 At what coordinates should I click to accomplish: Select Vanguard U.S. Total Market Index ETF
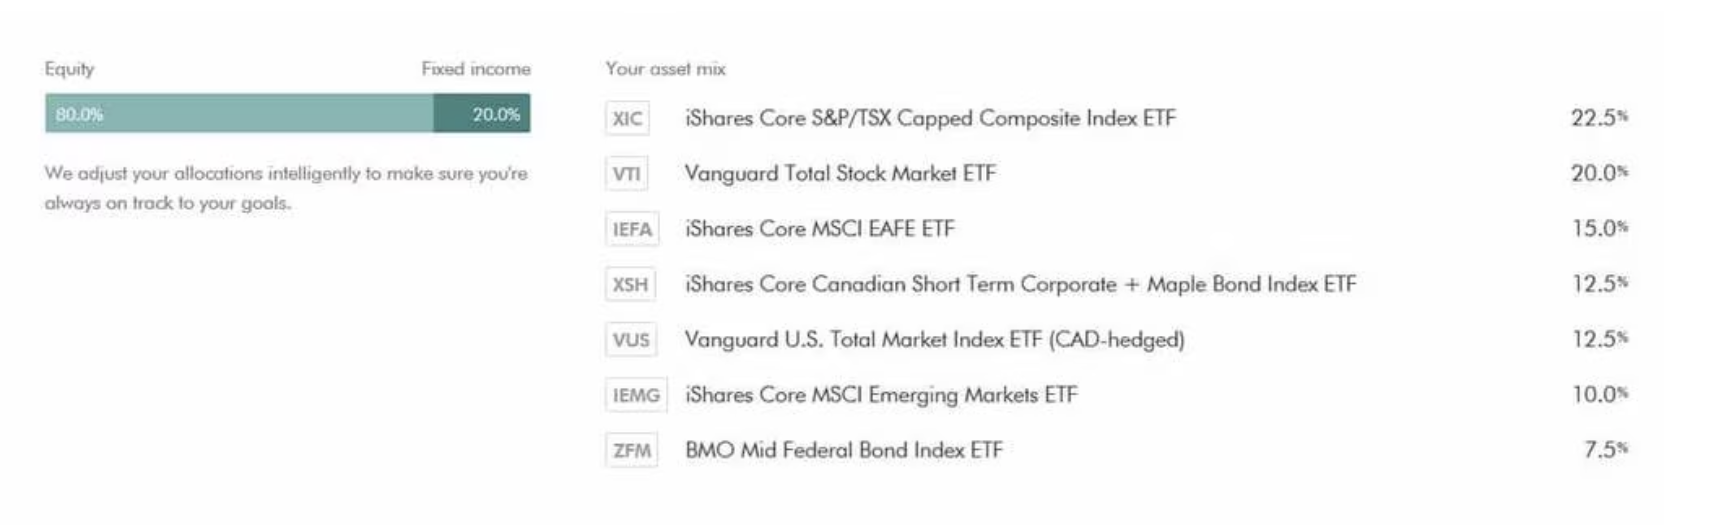click(x=934, y=340)
